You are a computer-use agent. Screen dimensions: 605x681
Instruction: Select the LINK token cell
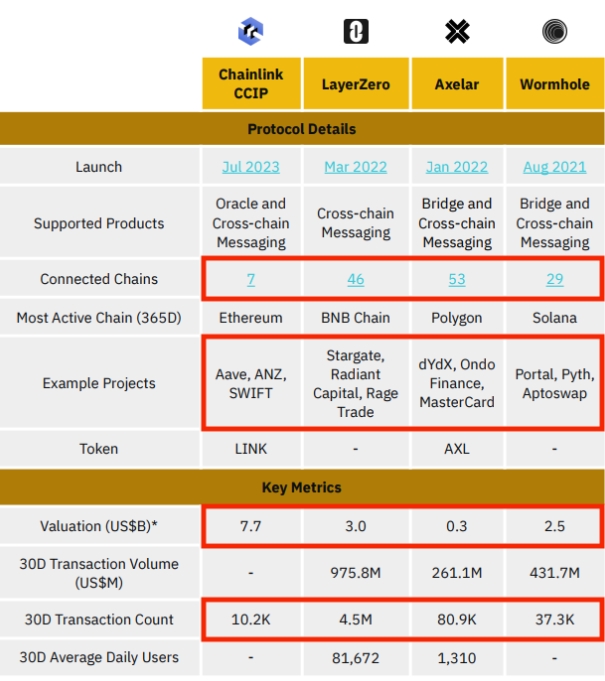[x=251, y=449]
